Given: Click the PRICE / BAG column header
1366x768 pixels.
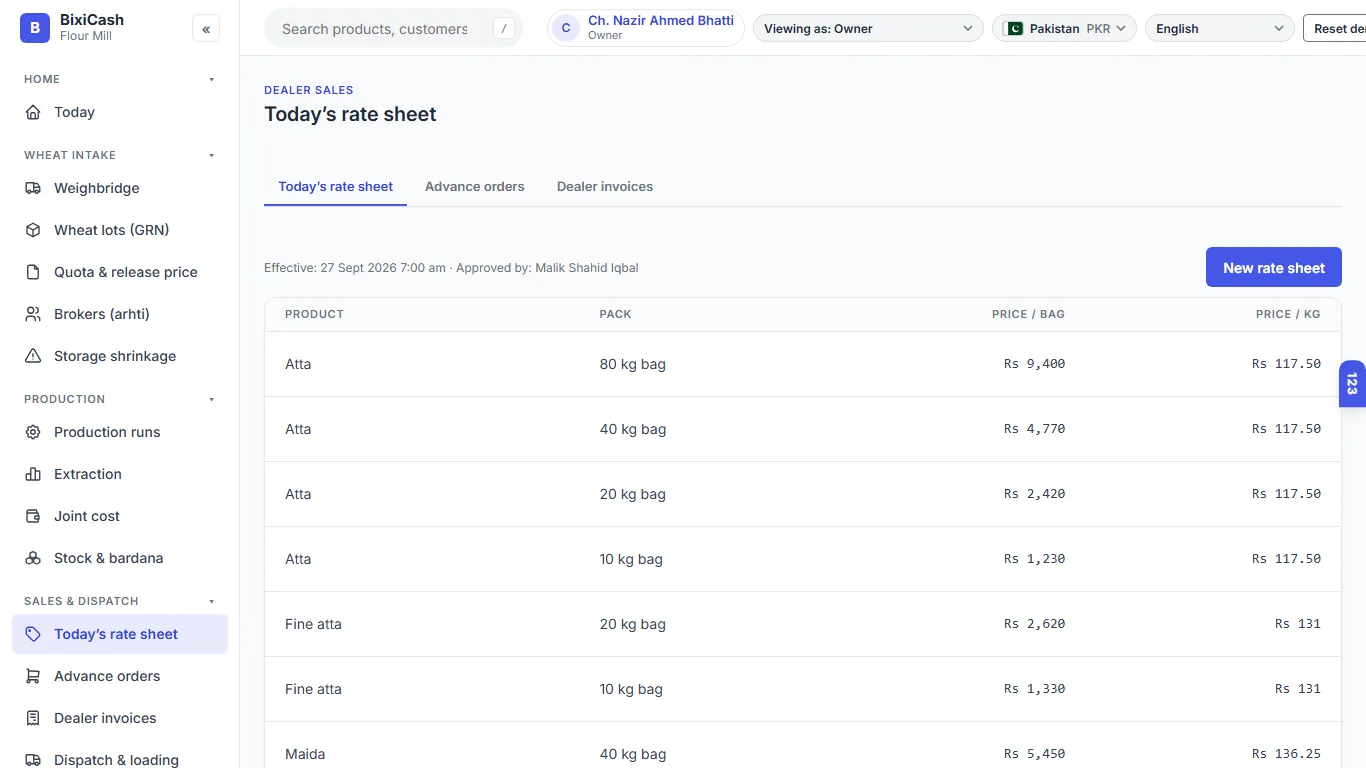Looking at the screenshot, I should [1028, 314].
